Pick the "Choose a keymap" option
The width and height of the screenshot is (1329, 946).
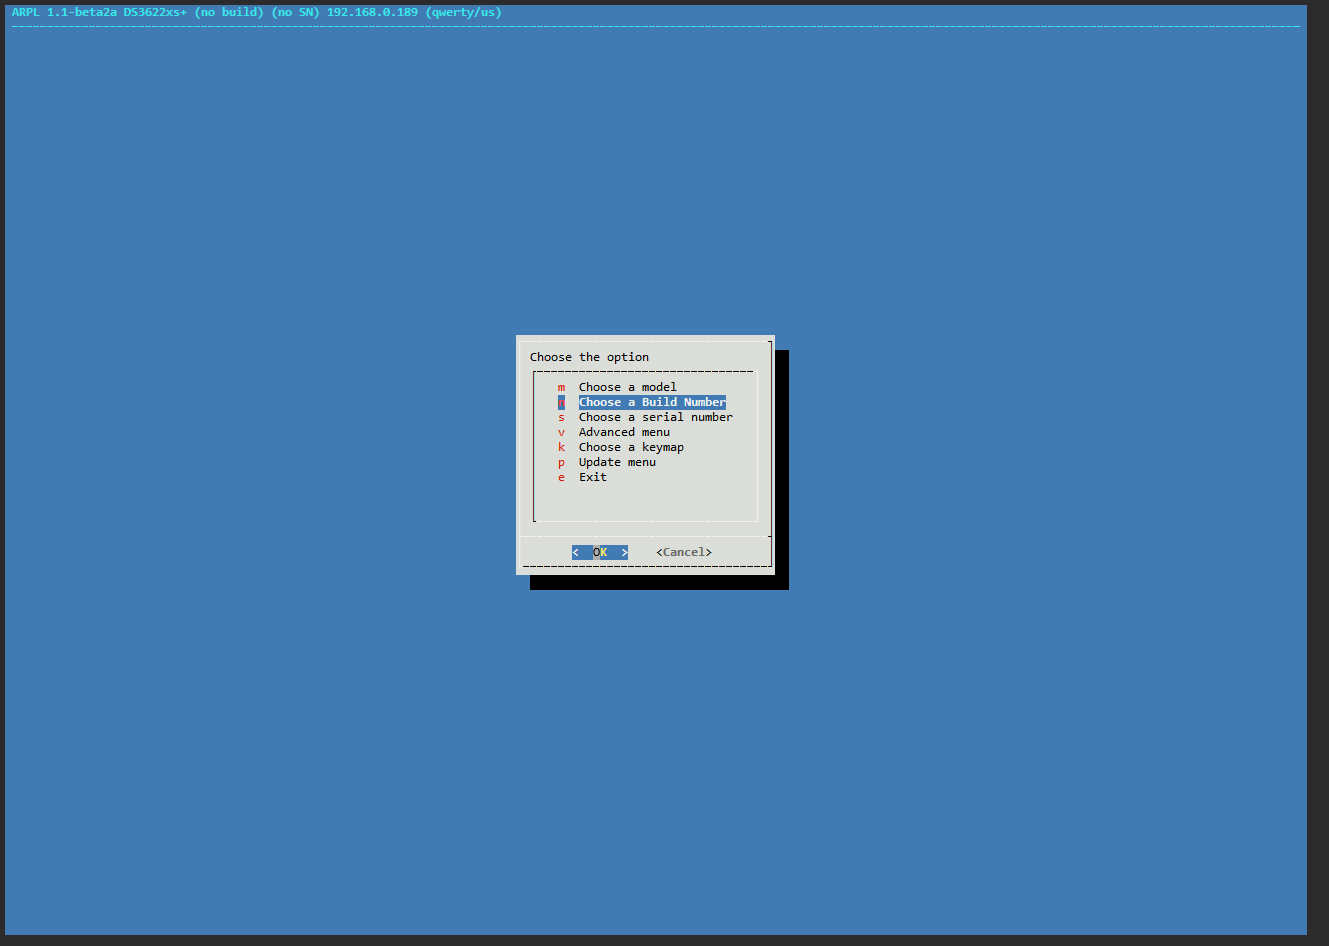[631, 447]
